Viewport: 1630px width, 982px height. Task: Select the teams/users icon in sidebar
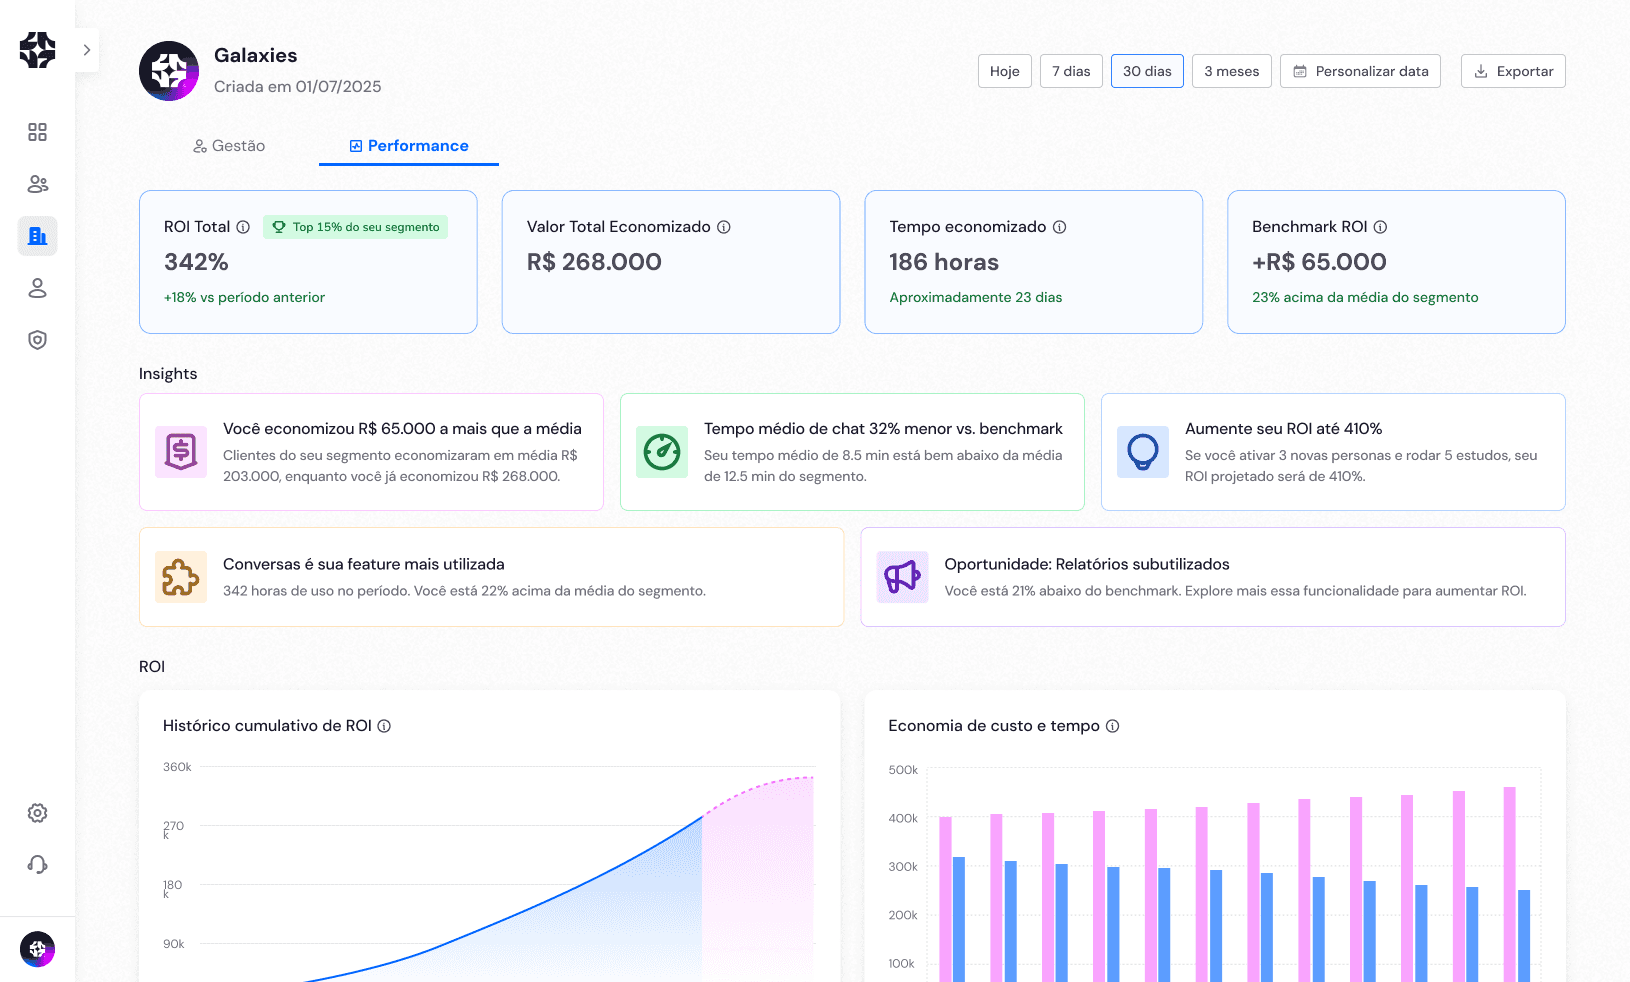click(37, 184)
